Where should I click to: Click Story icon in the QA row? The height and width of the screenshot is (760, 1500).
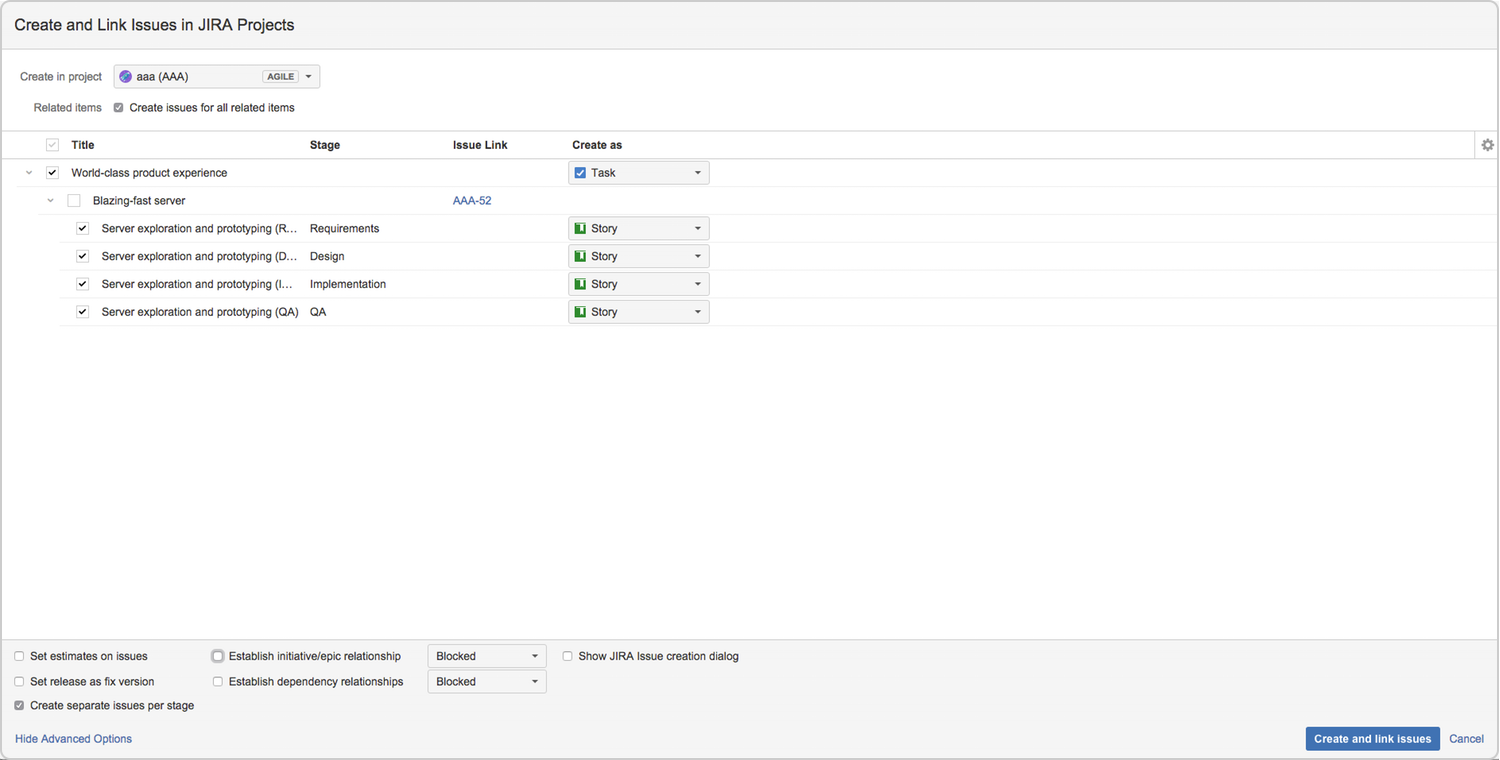click(580, 312)
